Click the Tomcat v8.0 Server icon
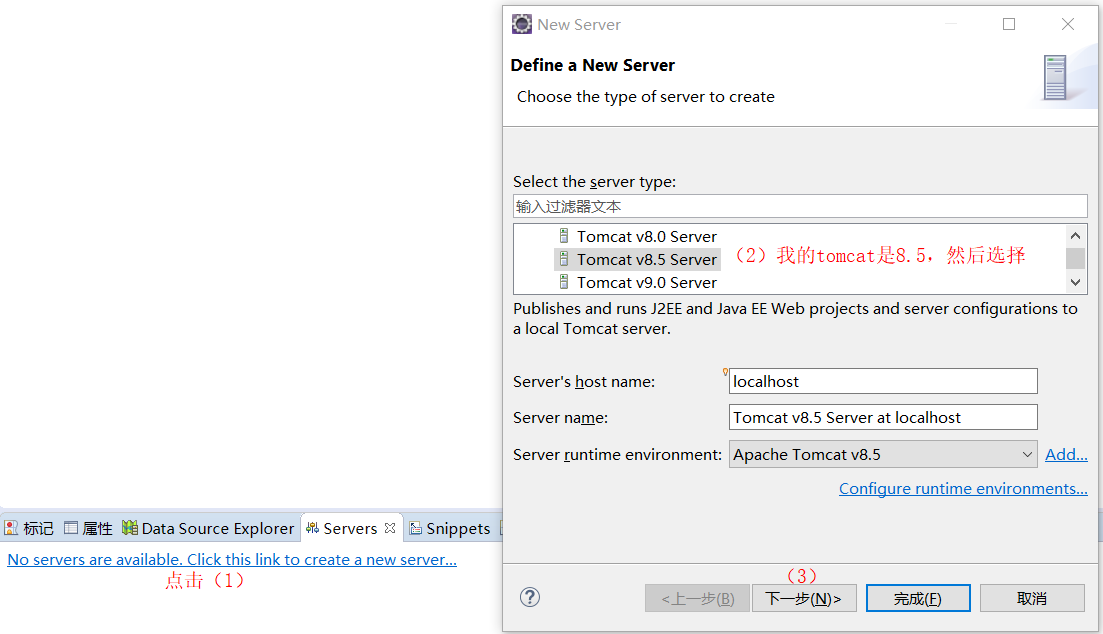Image resolution: width=1103 pixels, height=634 pixels. 563,236
